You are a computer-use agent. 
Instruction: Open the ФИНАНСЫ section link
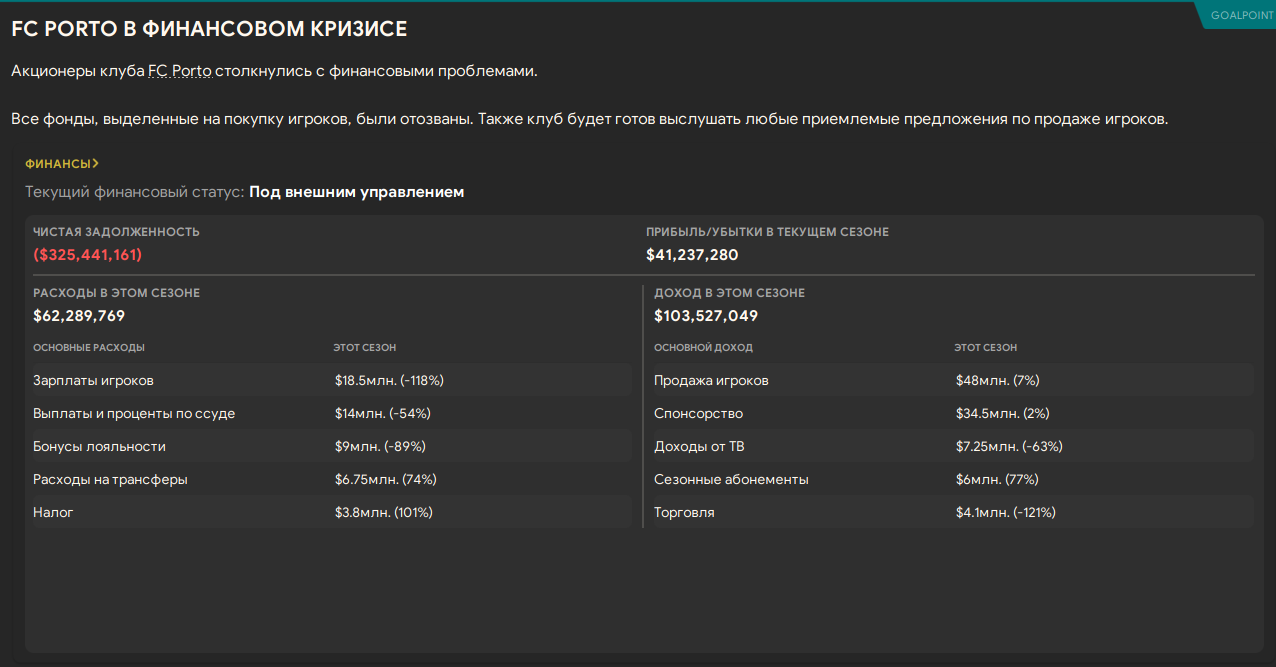pos(57,164)
